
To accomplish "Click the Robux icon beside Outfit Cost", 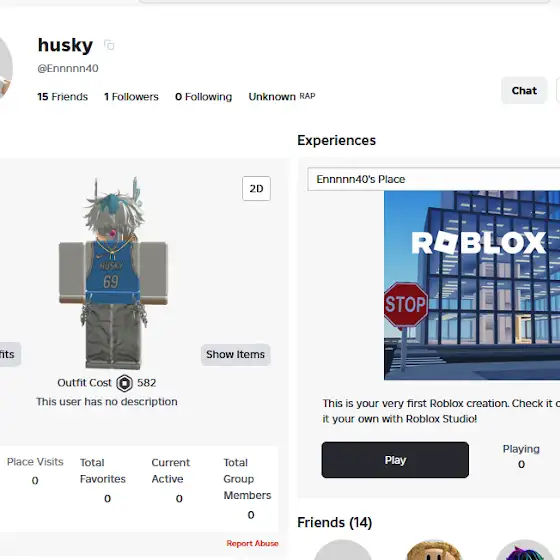I will pos(124,383).
